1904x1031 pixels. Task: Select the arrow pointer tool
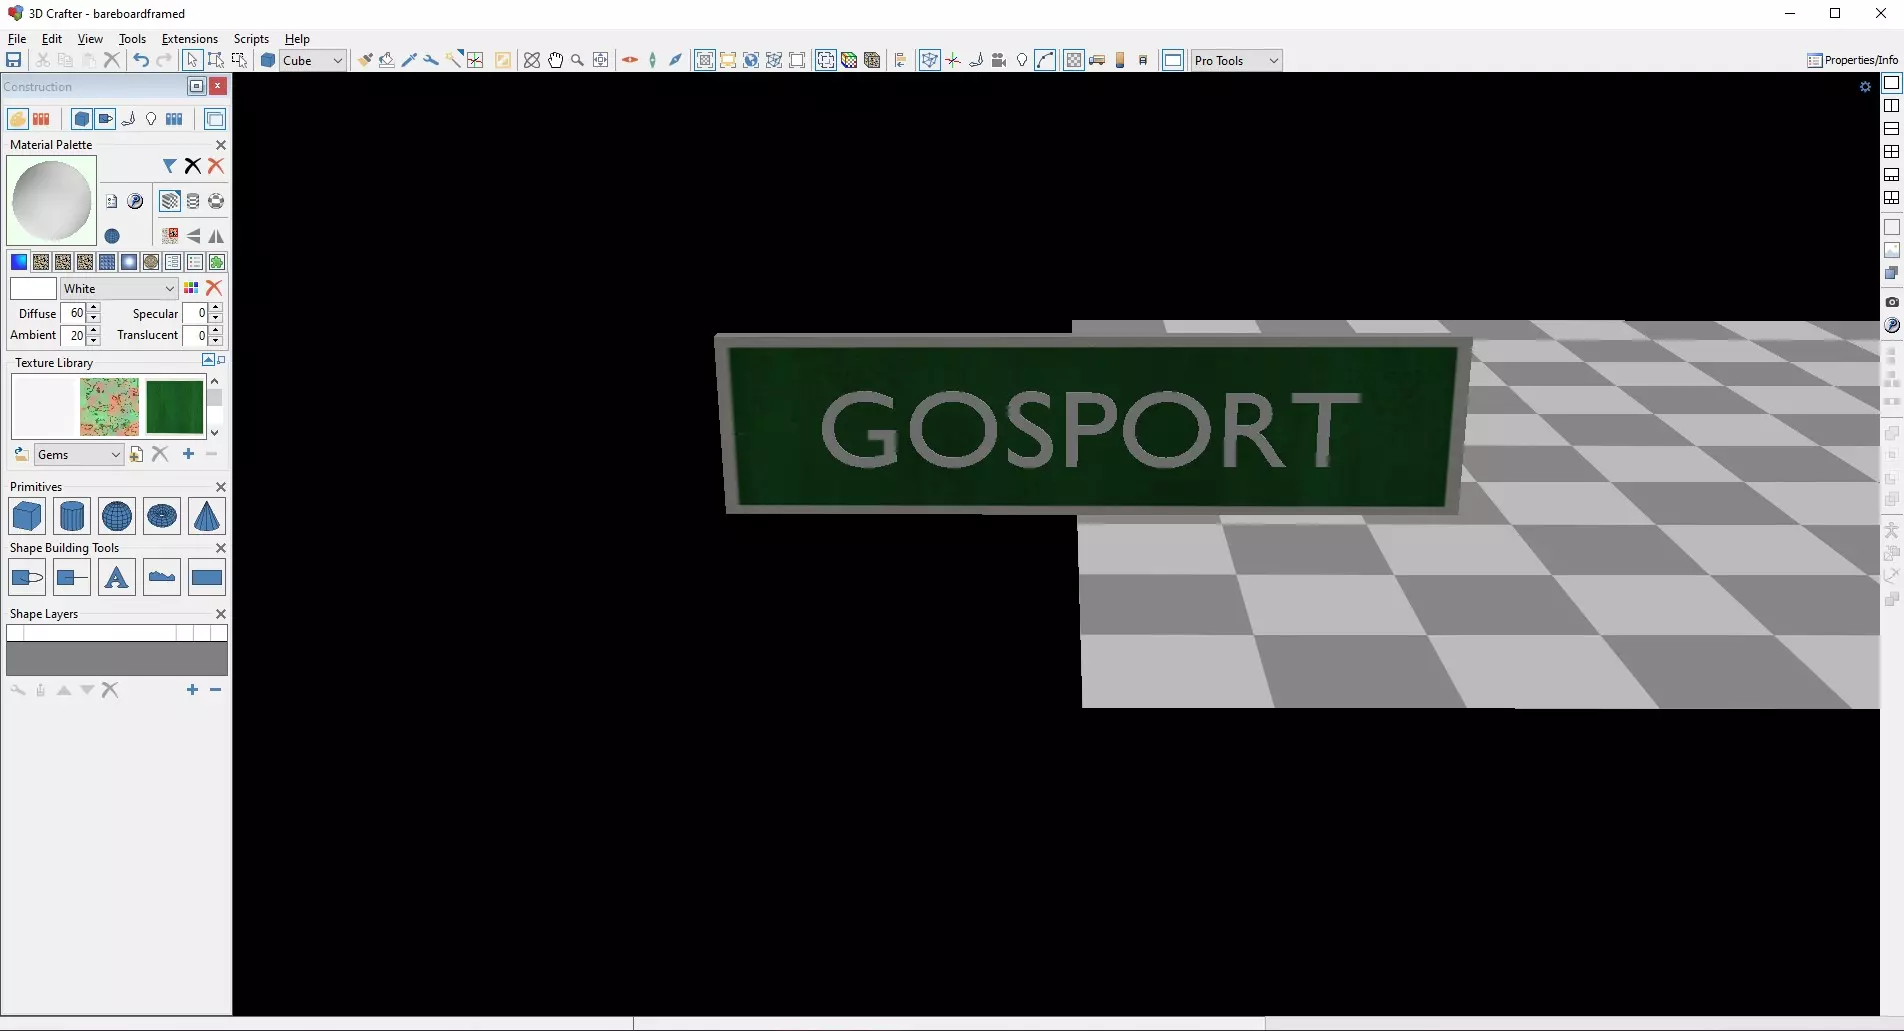coord(192,60)
